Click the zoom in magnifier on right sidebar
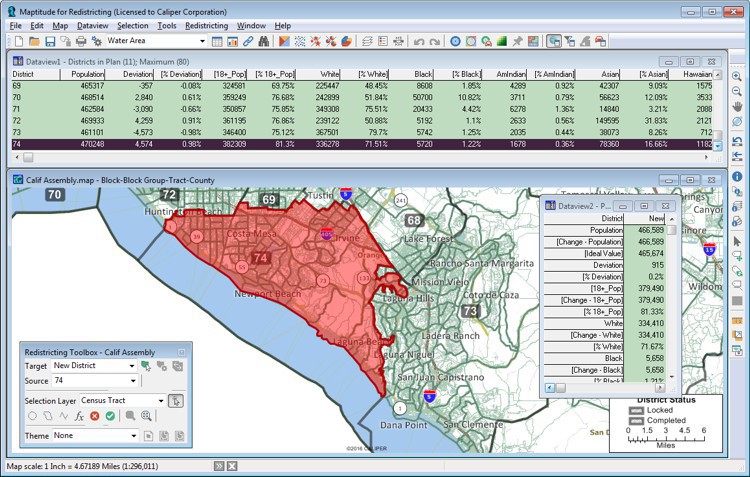 (x=737, y=76)
